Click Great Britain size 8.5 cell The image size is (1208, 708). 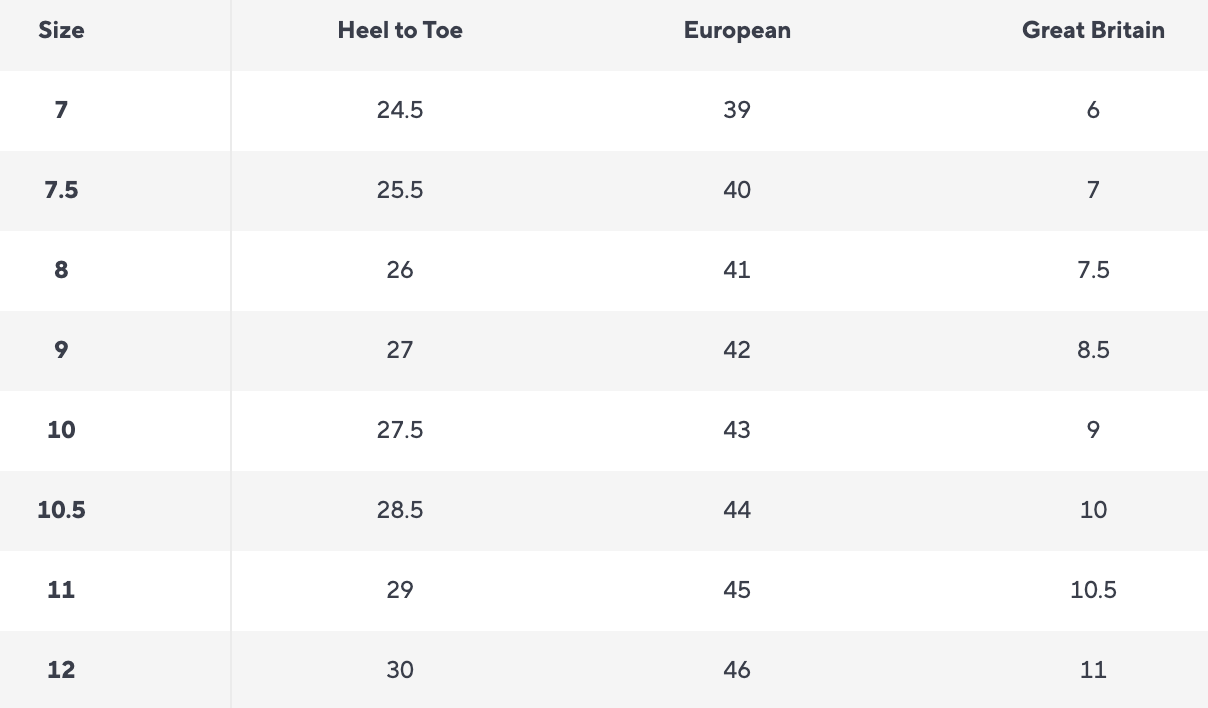[x=1093, y=350]
